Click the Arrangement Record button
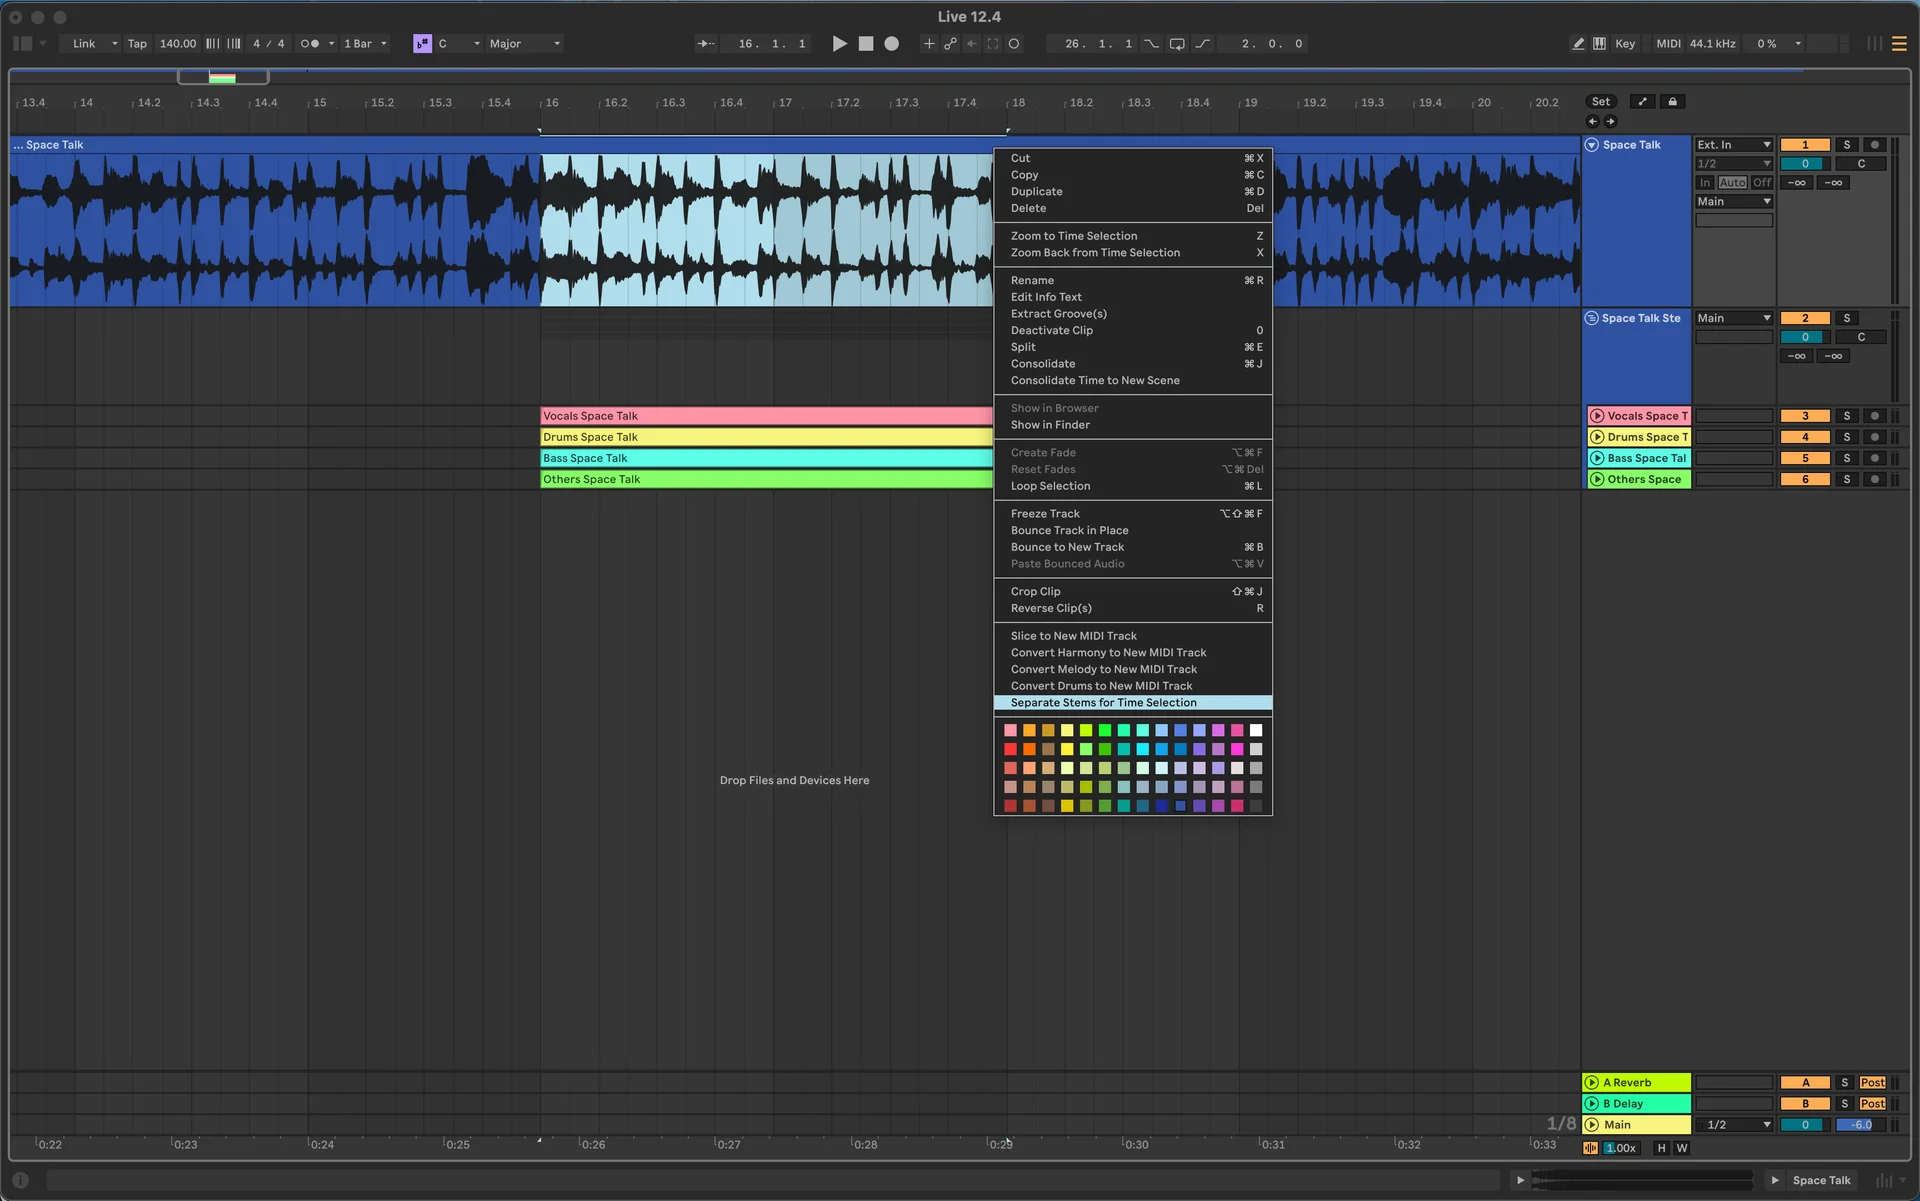Screen dimensions: 1920x1201 [x=892, y=44]
